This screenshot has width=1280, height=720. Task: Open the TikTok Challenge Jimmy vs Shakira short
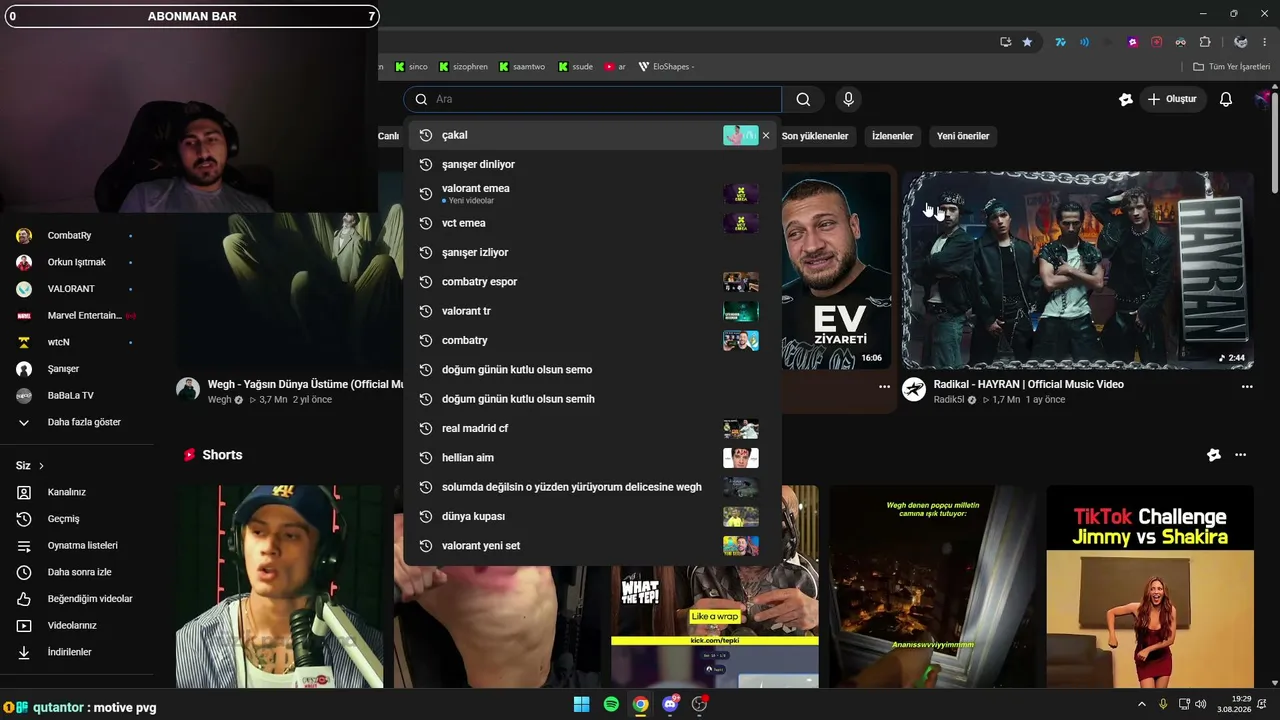tap(1150, 587)
